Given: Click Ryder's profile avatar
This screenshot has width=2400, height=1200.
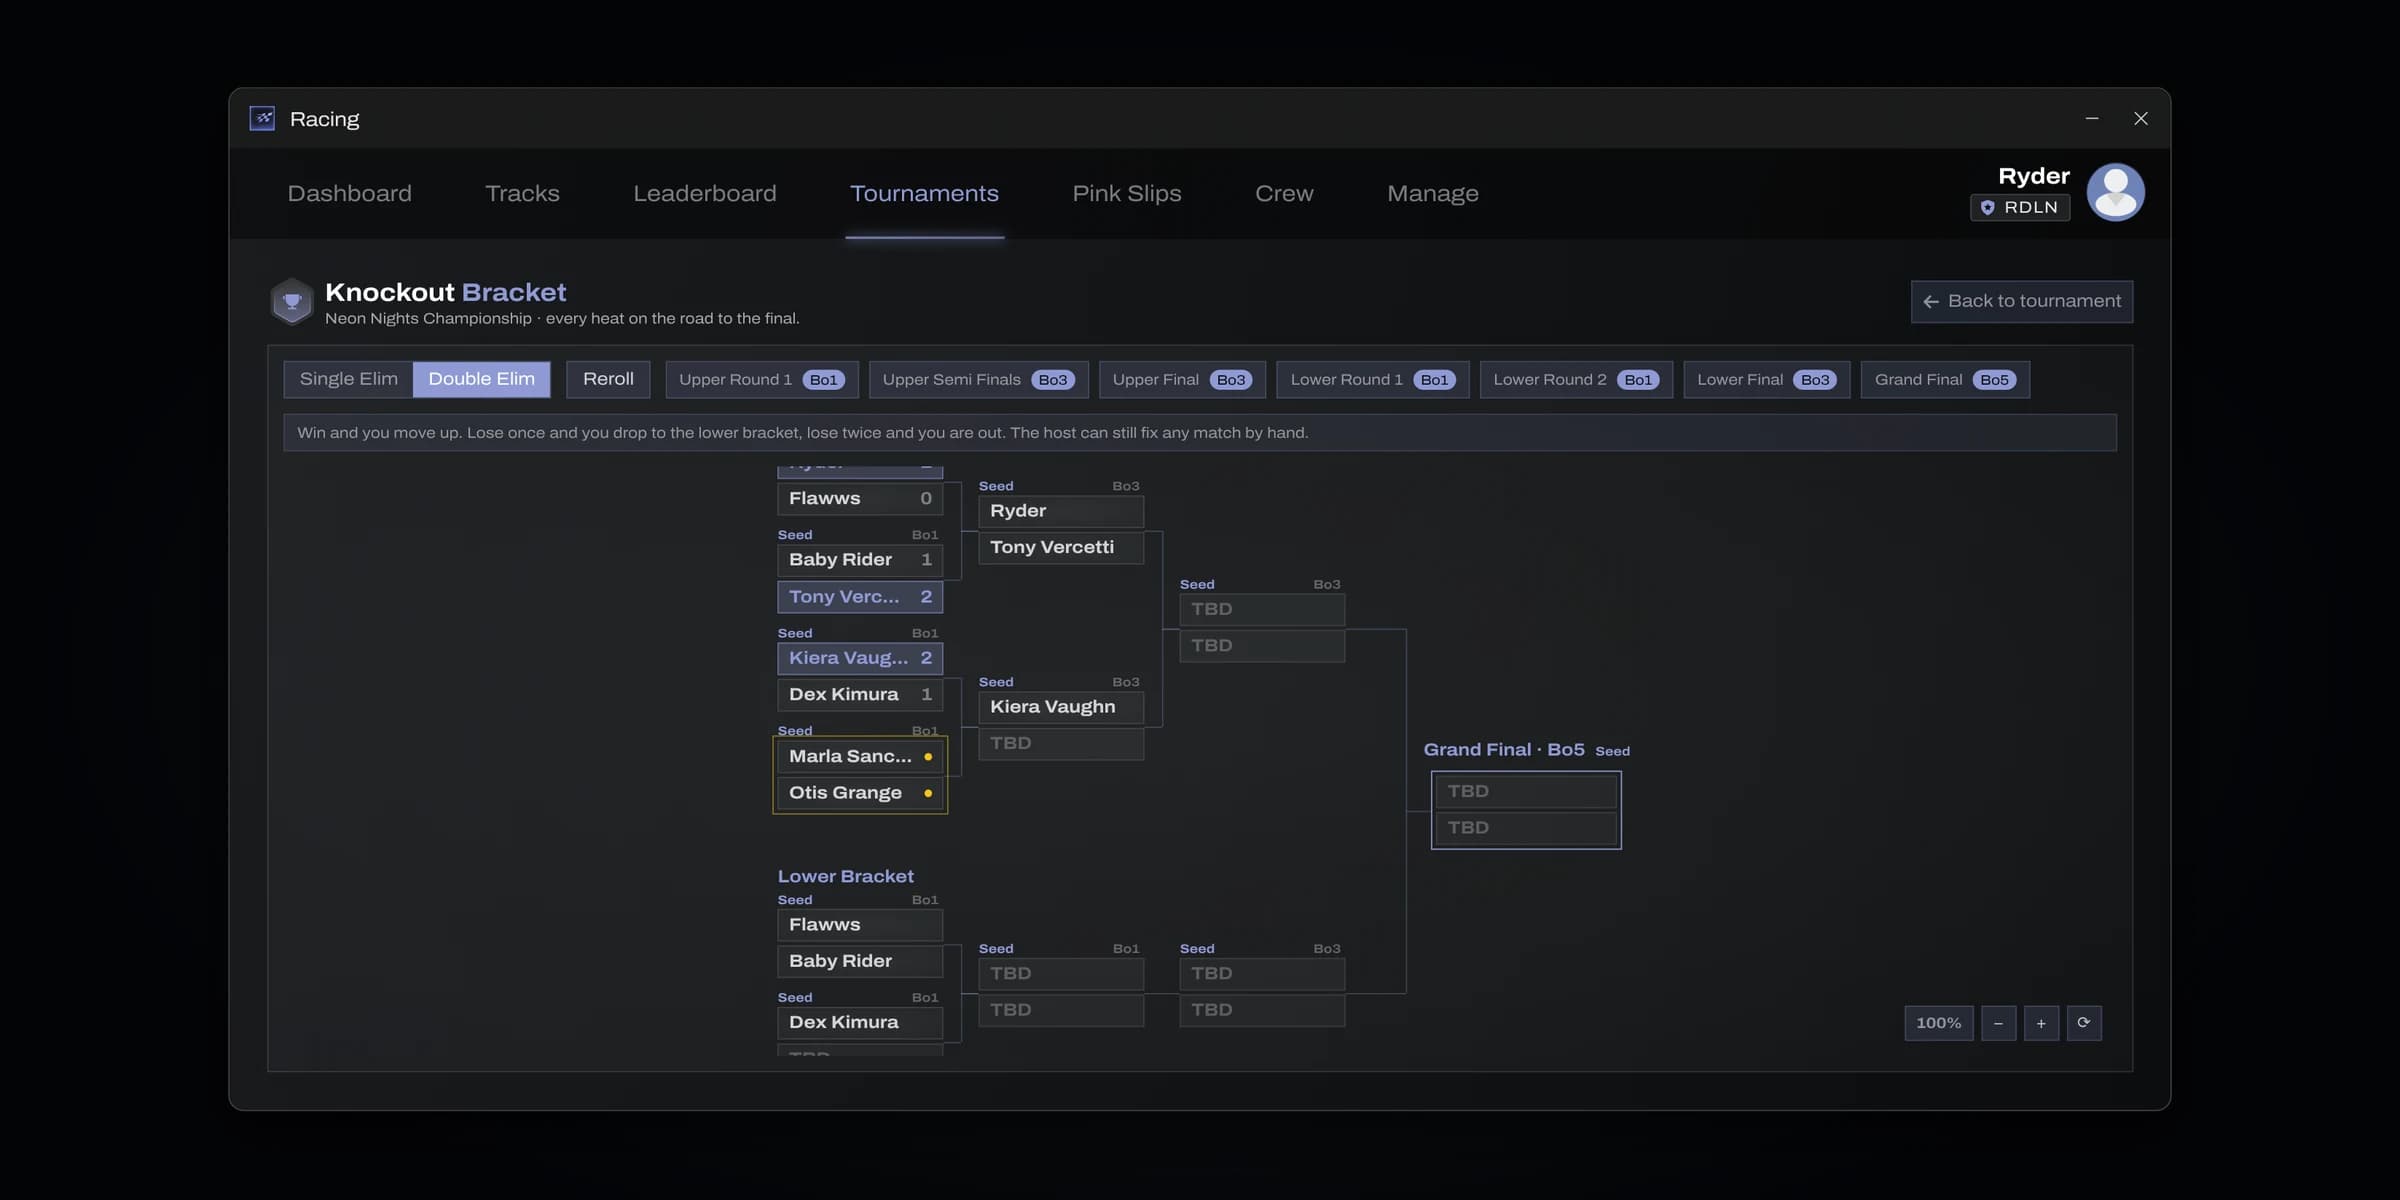Looking at the screenshot, I should pos(2115,192).
